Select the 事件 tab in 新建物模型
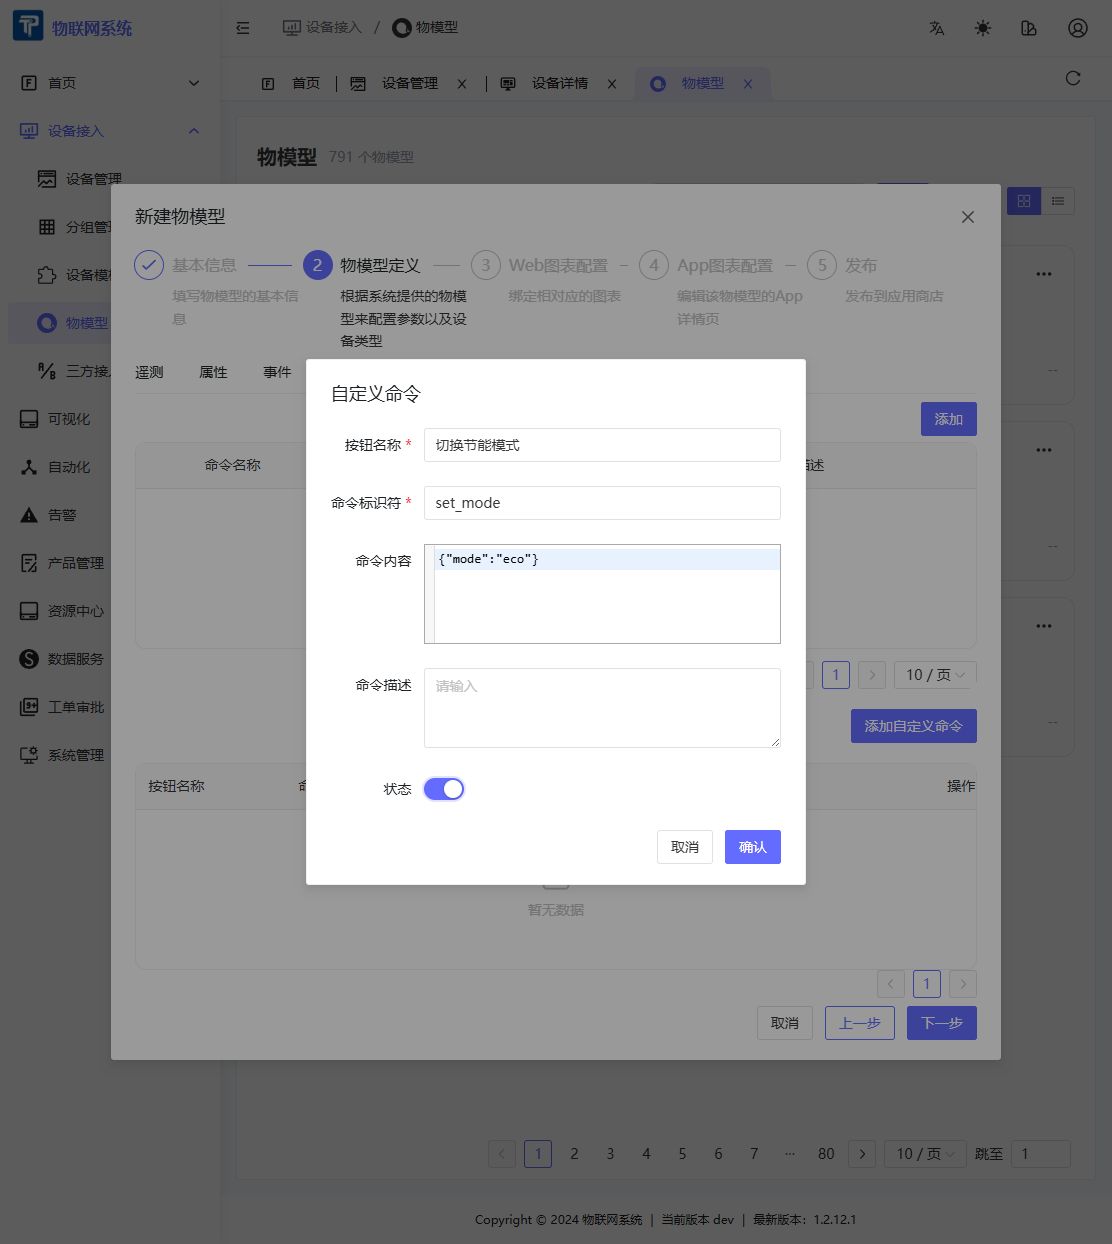The image size is (1112, 1244). [x=277, y=372]
